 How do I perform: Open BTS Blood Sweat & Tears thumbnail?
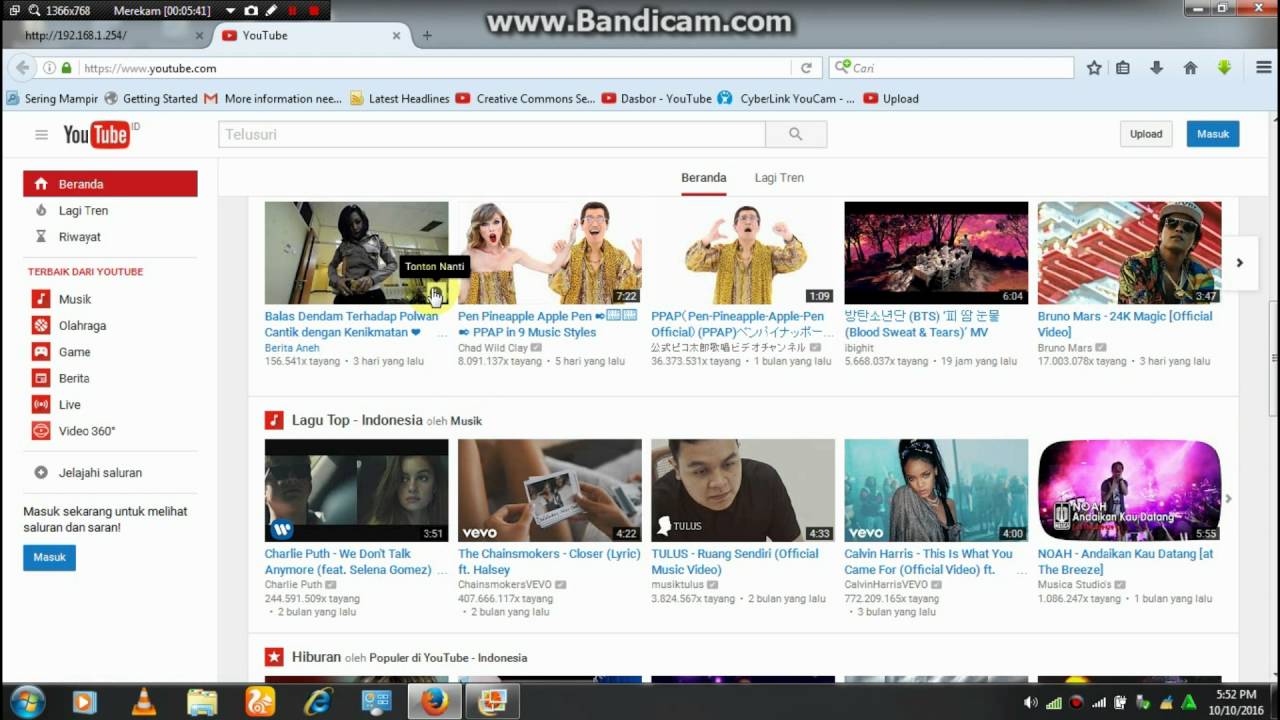[x=936, y=253]
